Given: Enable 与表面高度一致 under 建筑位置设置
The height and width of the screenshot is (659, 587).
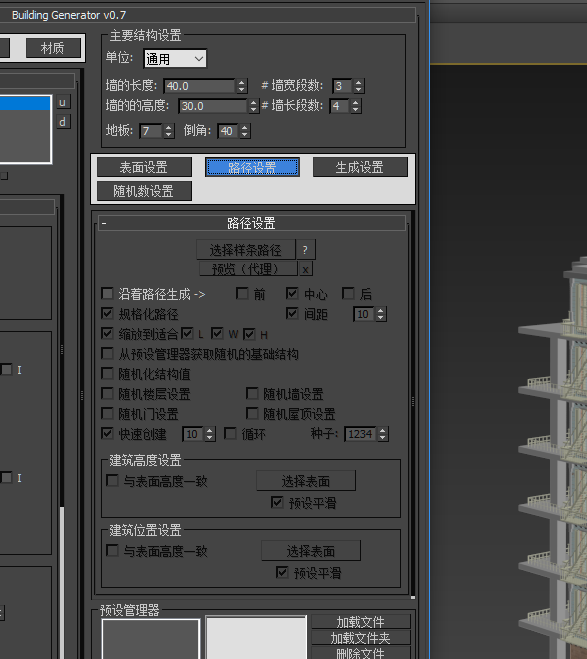Looking at the screenshot, I should tap(113, 551).
